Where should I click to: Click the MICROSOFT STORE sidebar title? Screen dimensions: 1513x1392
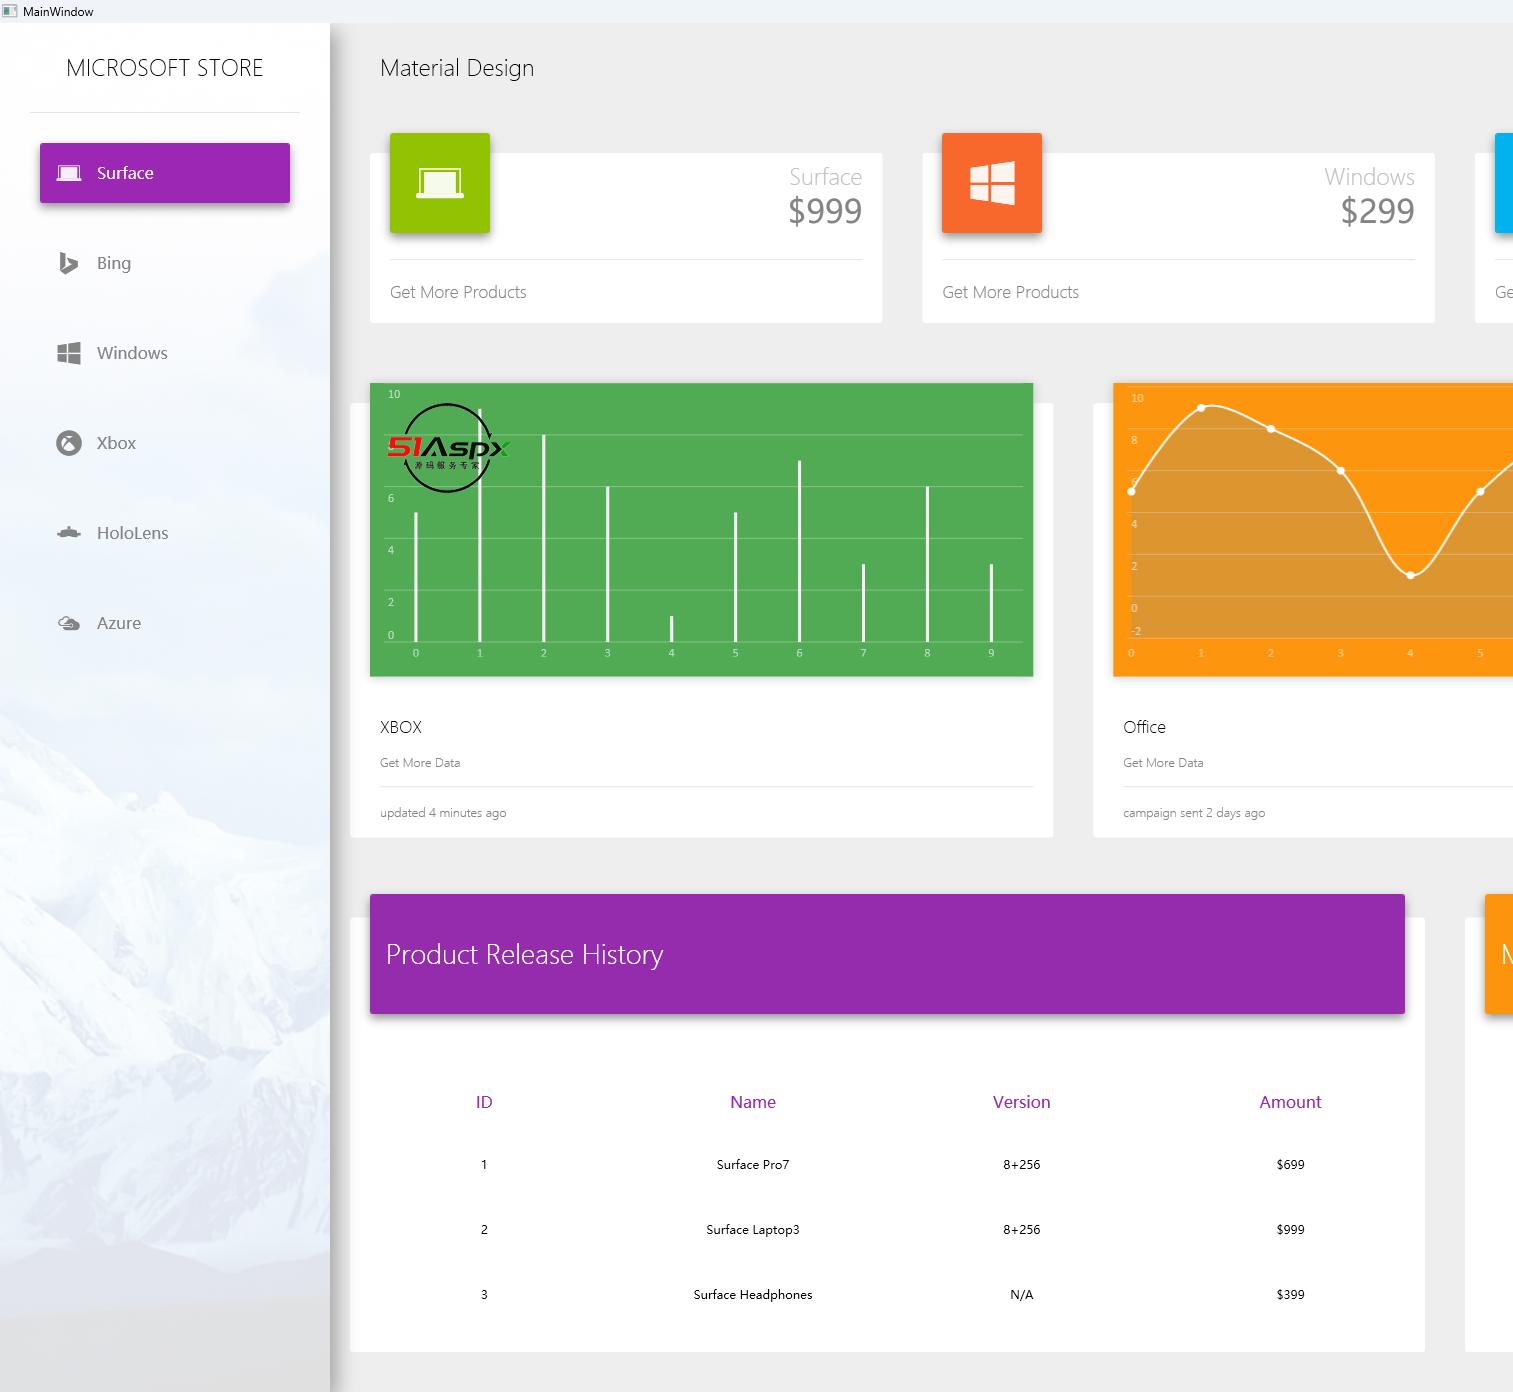pyautogui.click(x=165, y=68)
